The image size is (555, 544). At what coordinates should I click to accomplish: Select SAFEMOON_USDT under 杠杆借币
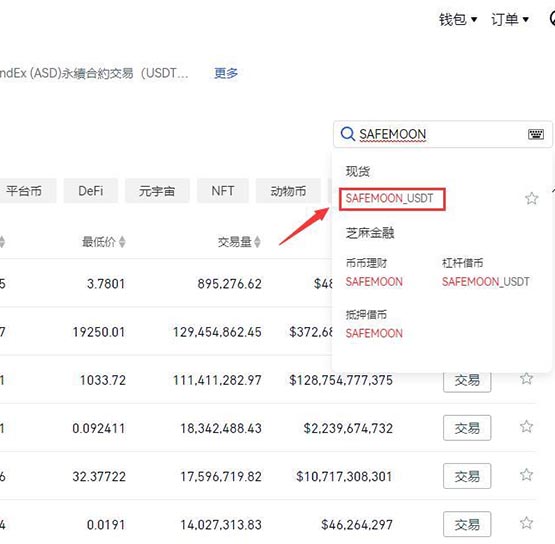click(486, 282)
